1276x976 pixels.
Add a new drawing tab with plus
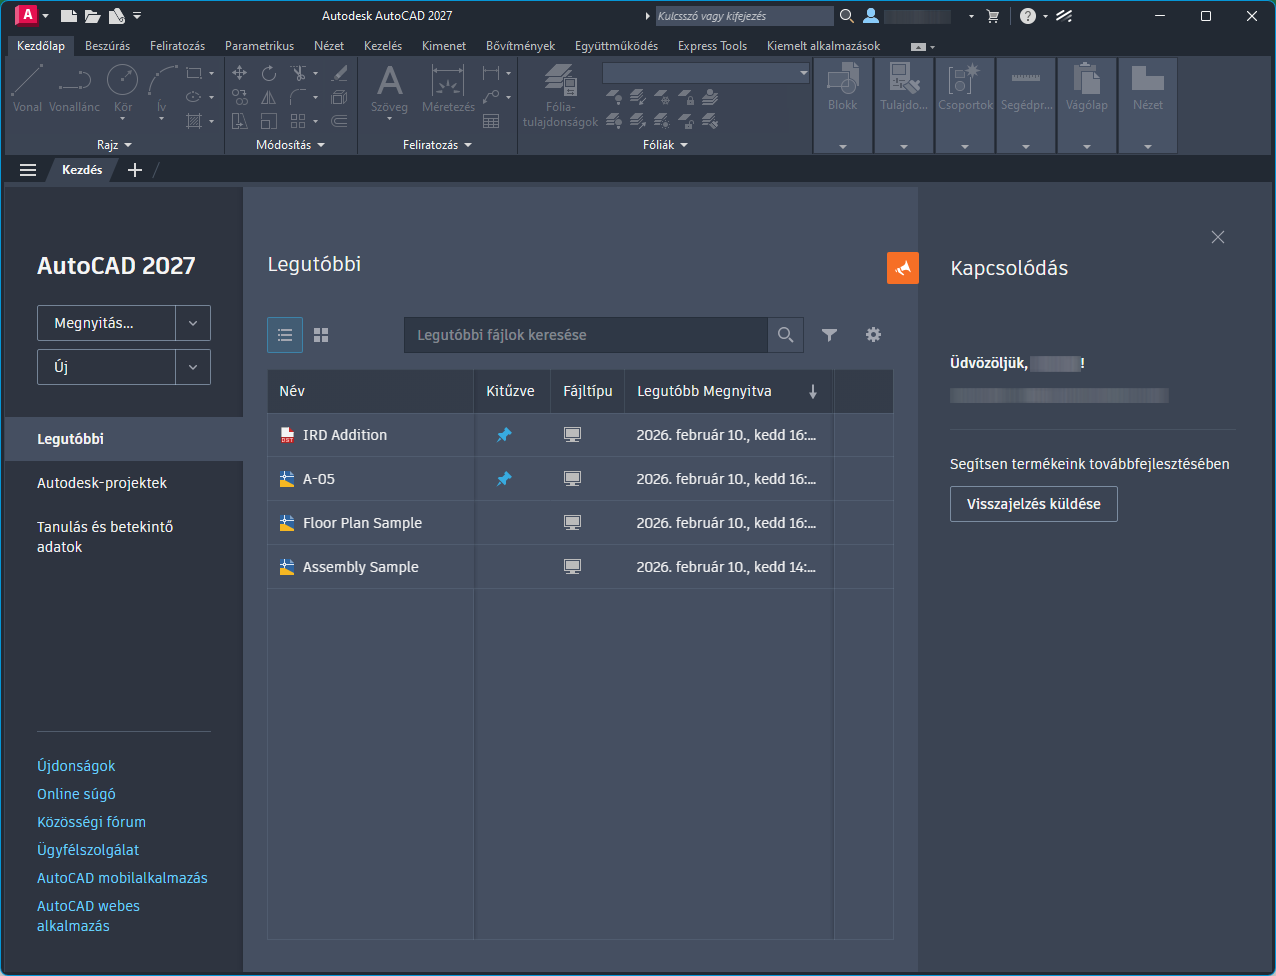tap(135, 170)
